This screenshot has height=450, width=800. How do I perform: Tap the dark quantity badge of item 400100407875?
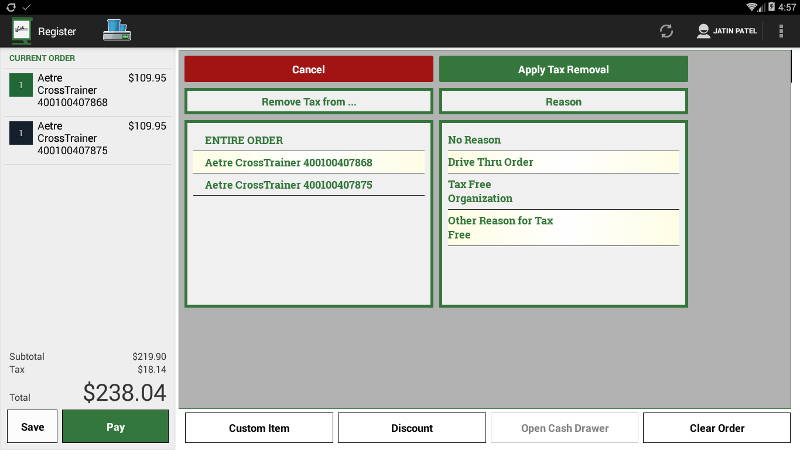click(21, 133)
